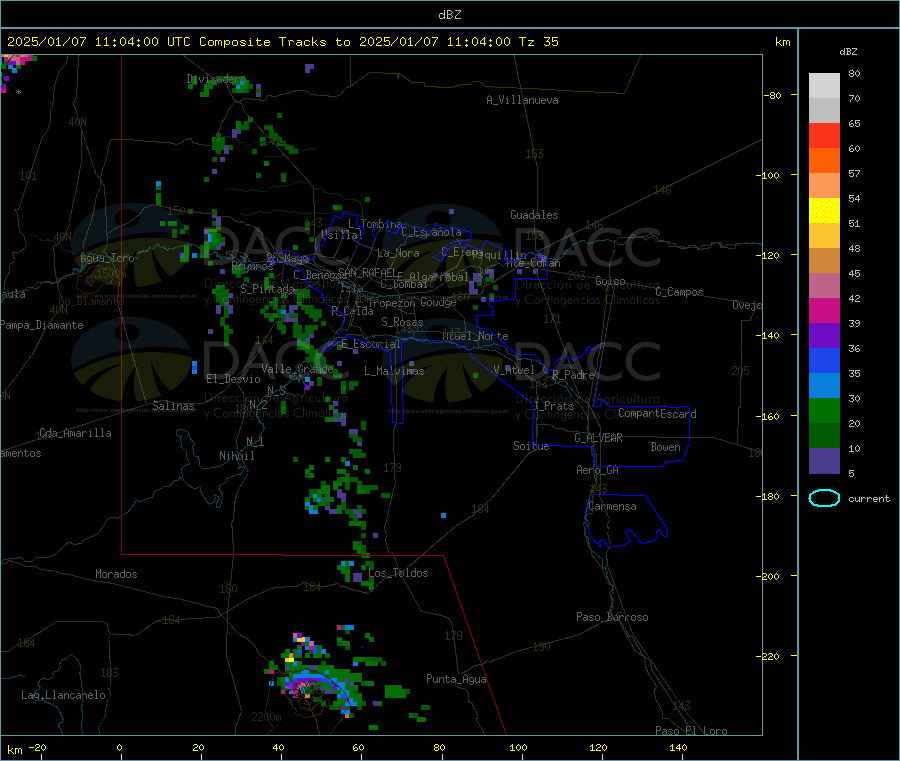
Task: Click the 'L_Malvinas' map label
Action: click(x=394, y=371)
